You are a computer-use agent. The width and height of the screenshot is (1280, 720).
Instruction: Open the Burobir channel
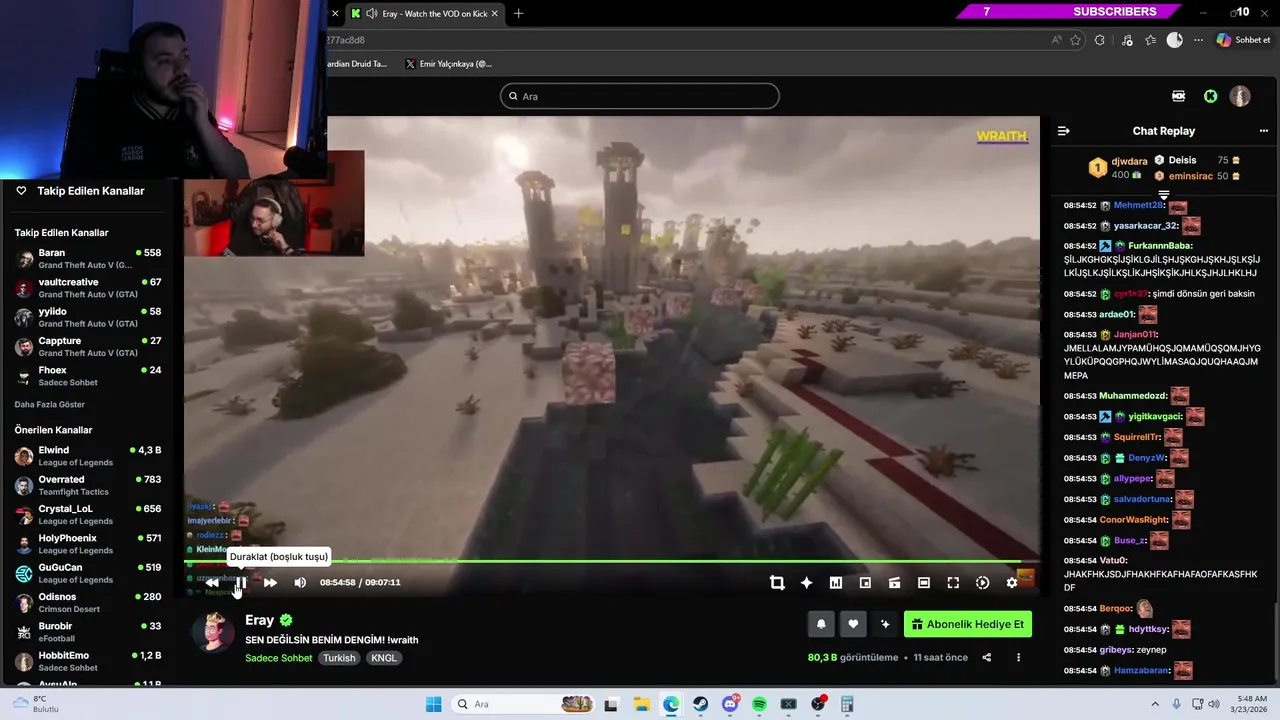point(88,632)
